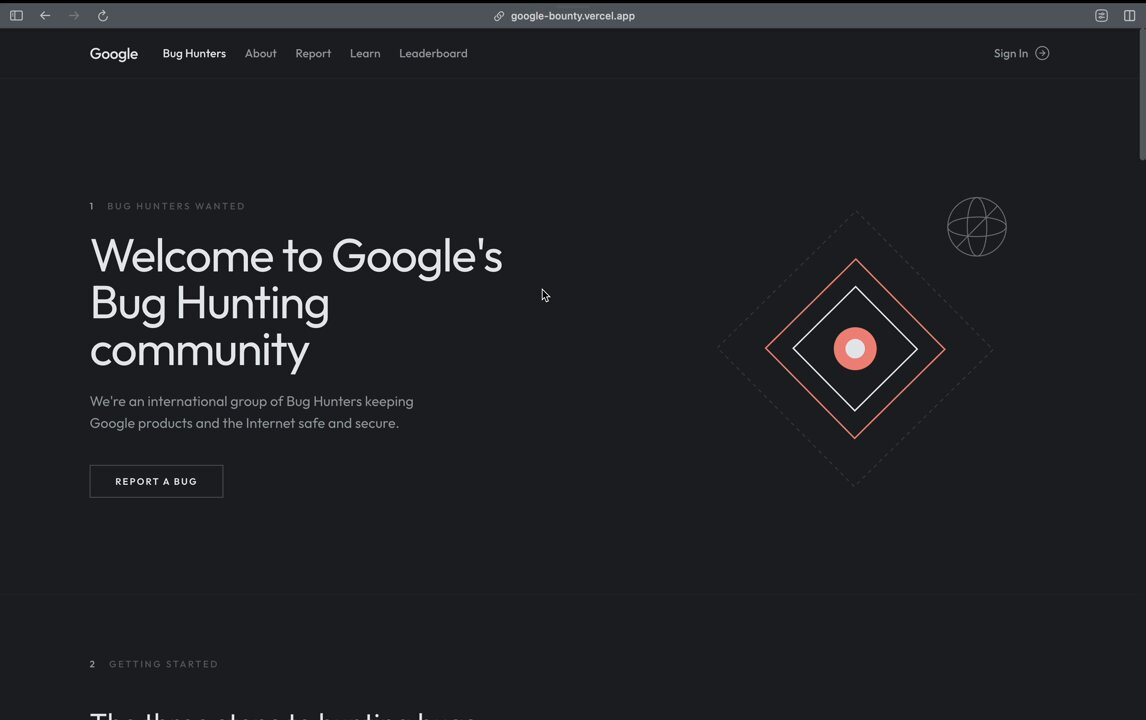The image size is (1146, 720).
Task: Click the Report a Bug button
Action: (x=156, y=481)
